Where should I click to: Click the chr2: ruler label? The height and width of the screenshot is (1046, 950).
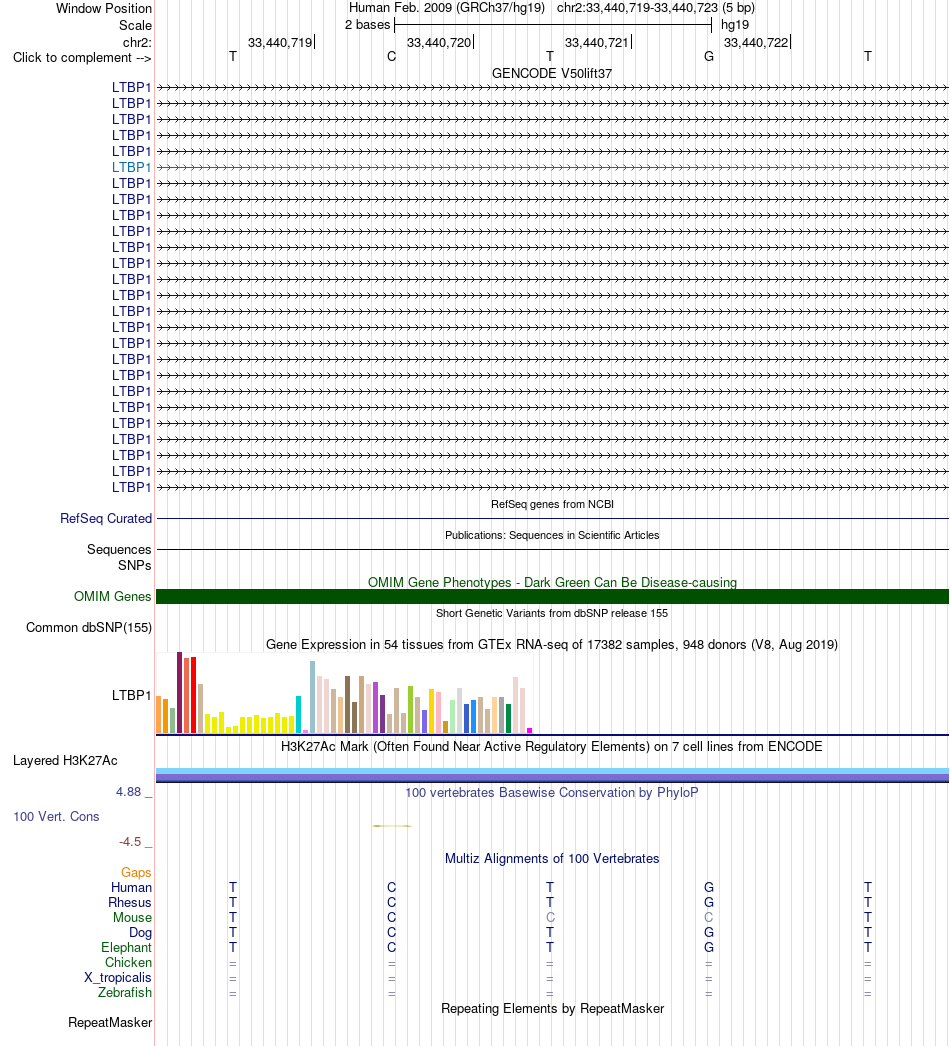tap(137, 42)
